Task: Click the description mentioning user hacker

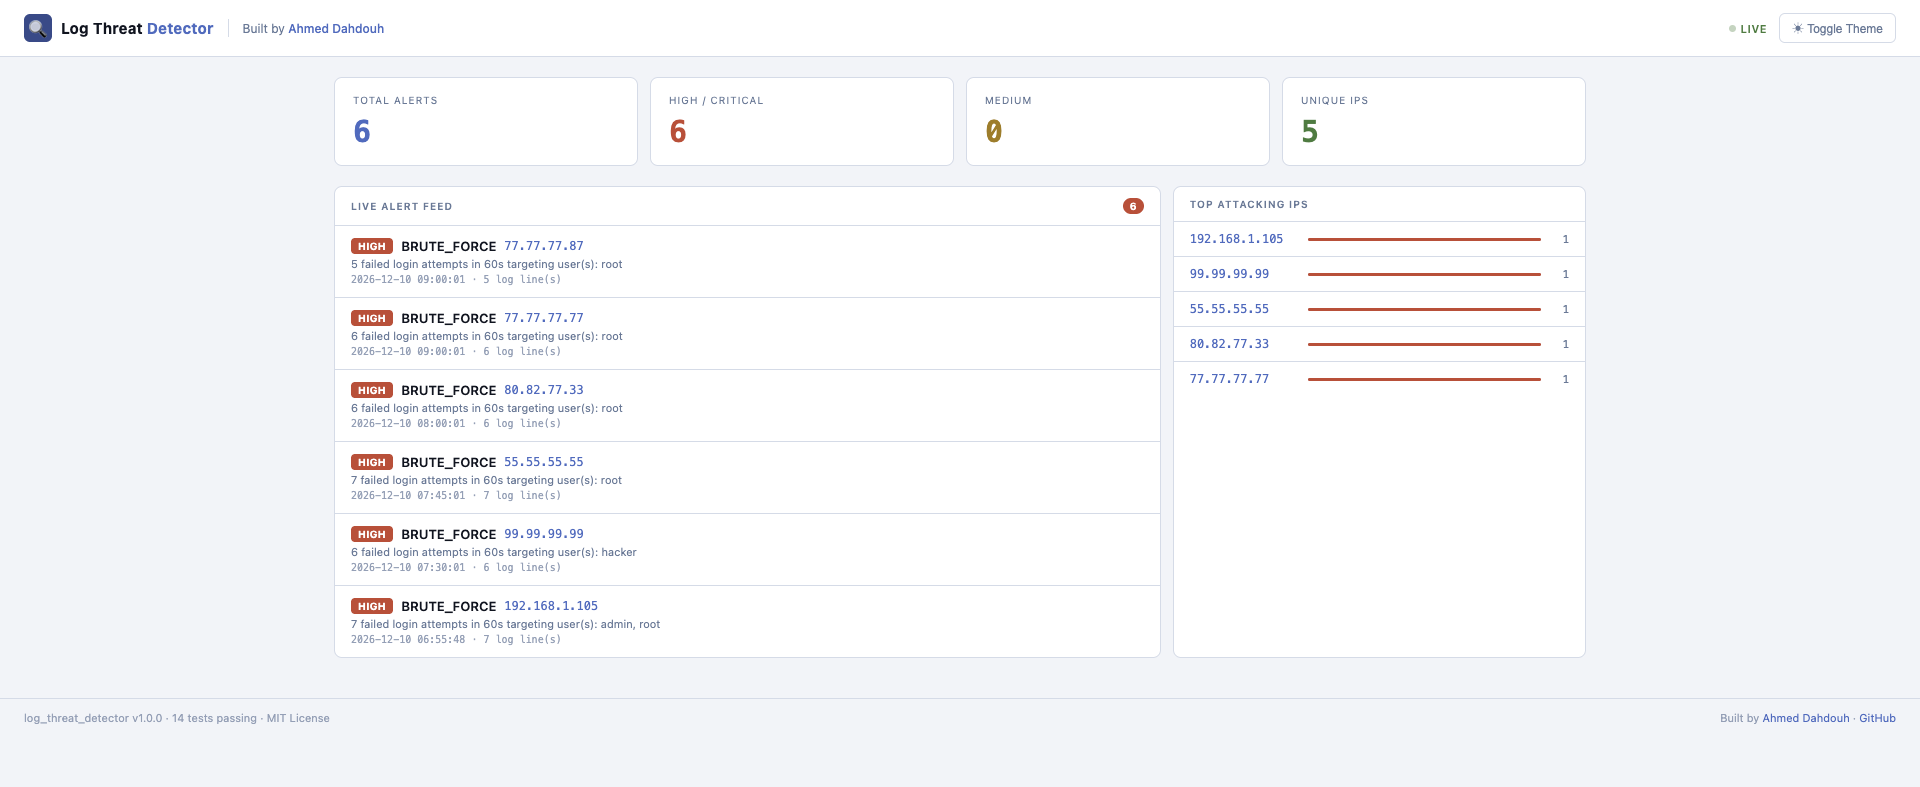Action: coord(494,553)
